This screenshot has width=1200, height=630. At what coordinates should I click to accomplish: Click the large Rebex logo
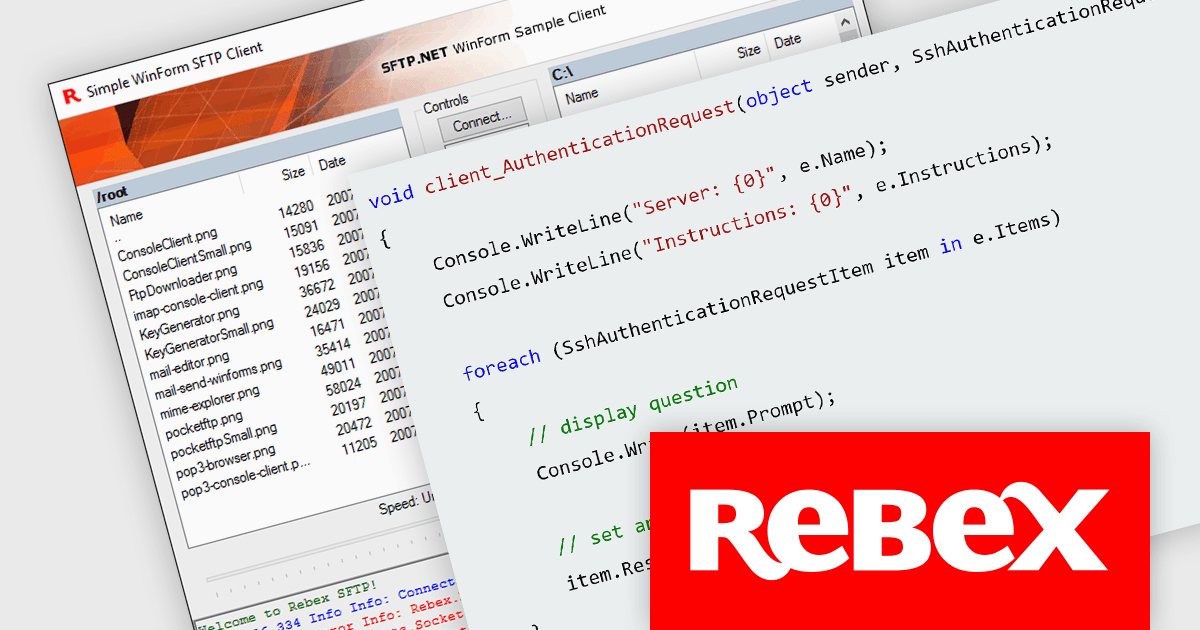coord(899,531)
